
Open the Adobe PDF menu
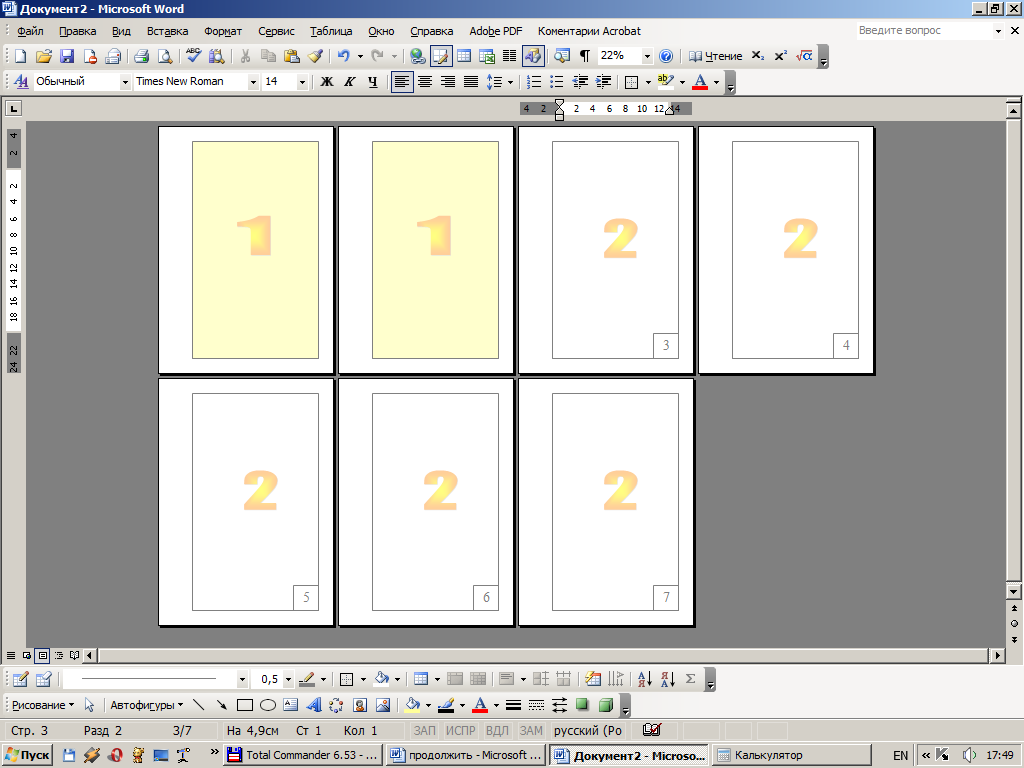pyautogui.click(x=496, y=31)
